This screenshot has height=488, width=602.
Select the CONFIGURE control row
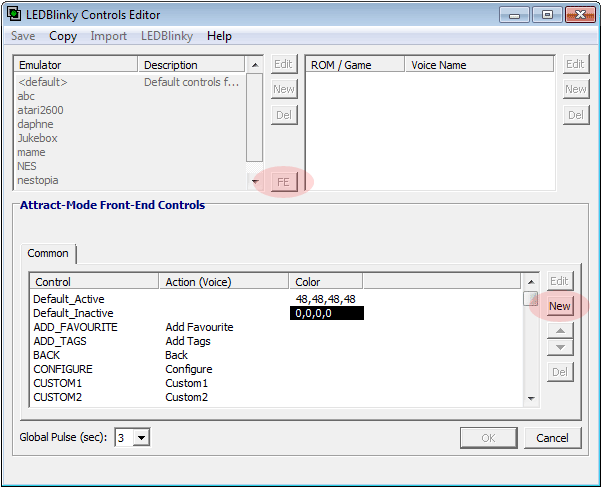(276, 369)
